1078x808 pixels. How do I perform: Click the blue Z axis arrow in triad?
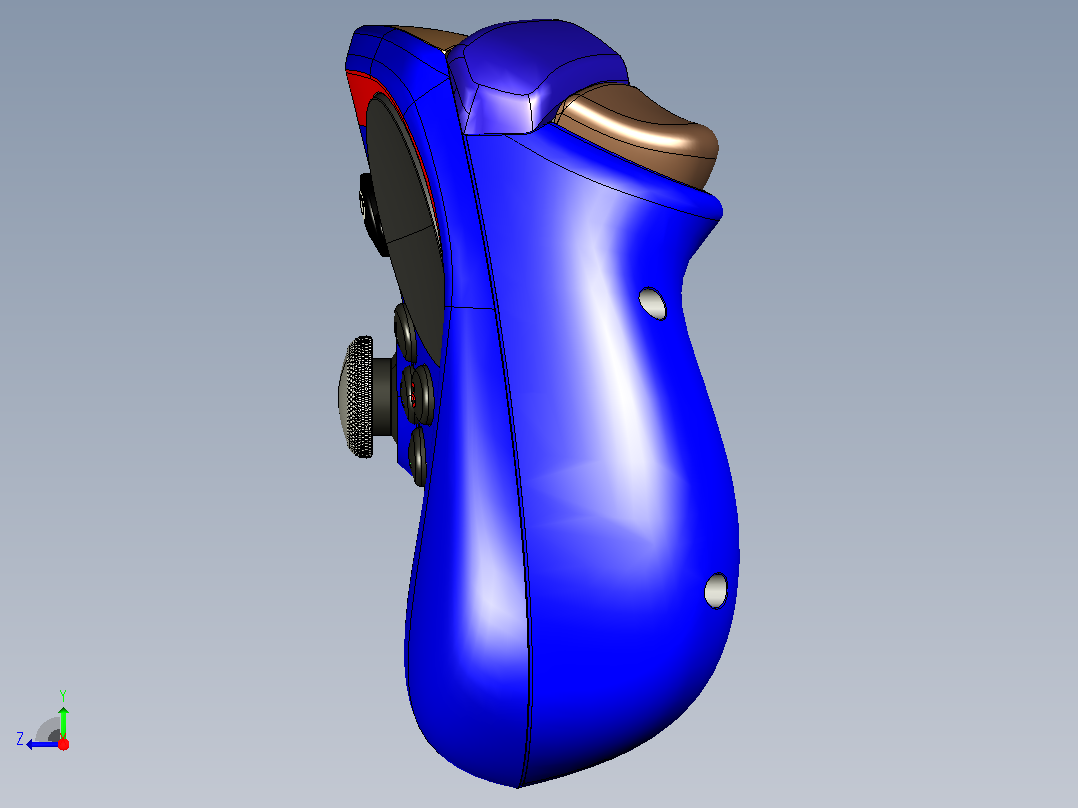coord(43,744)
